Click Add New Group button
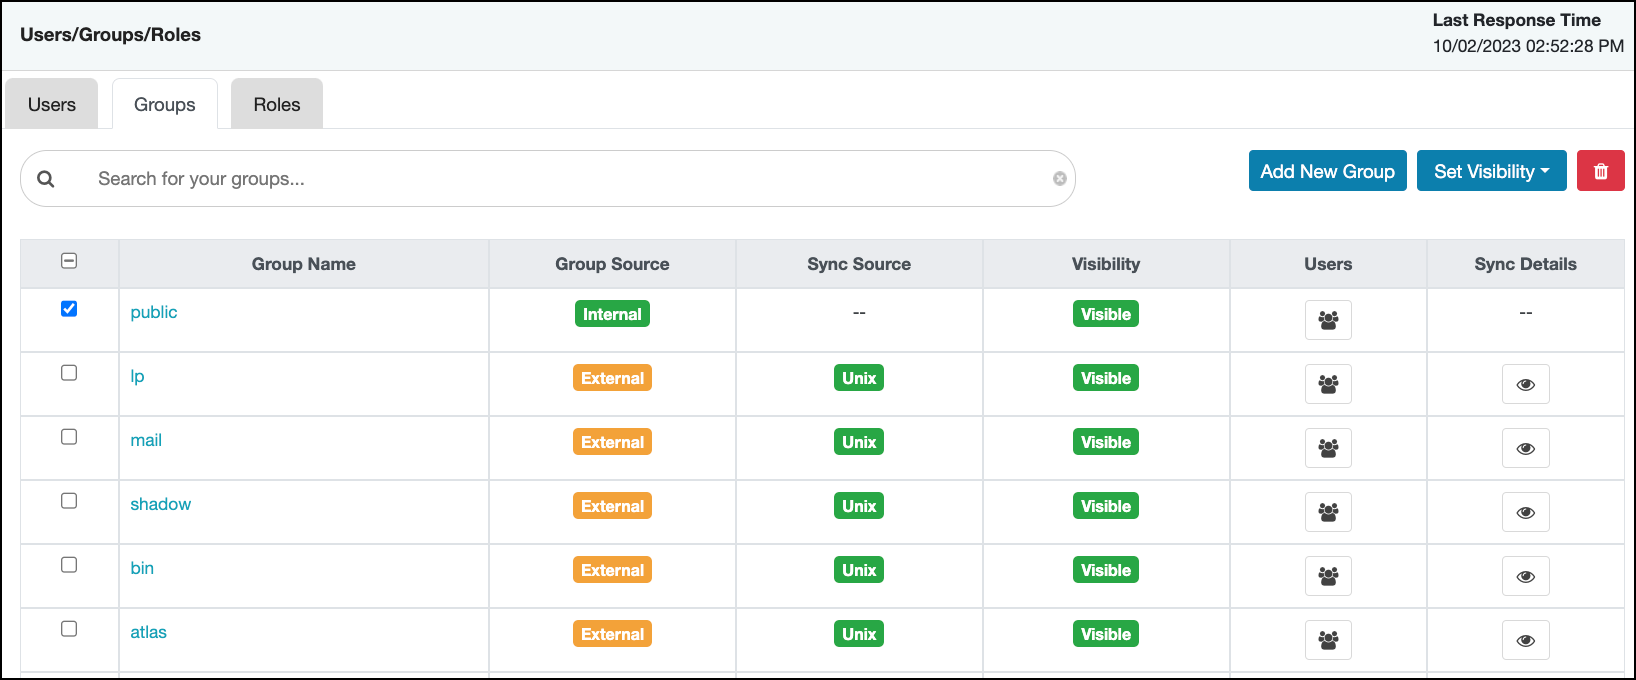This screenshot has width=1636, height=680. (x=1327, y=171)
